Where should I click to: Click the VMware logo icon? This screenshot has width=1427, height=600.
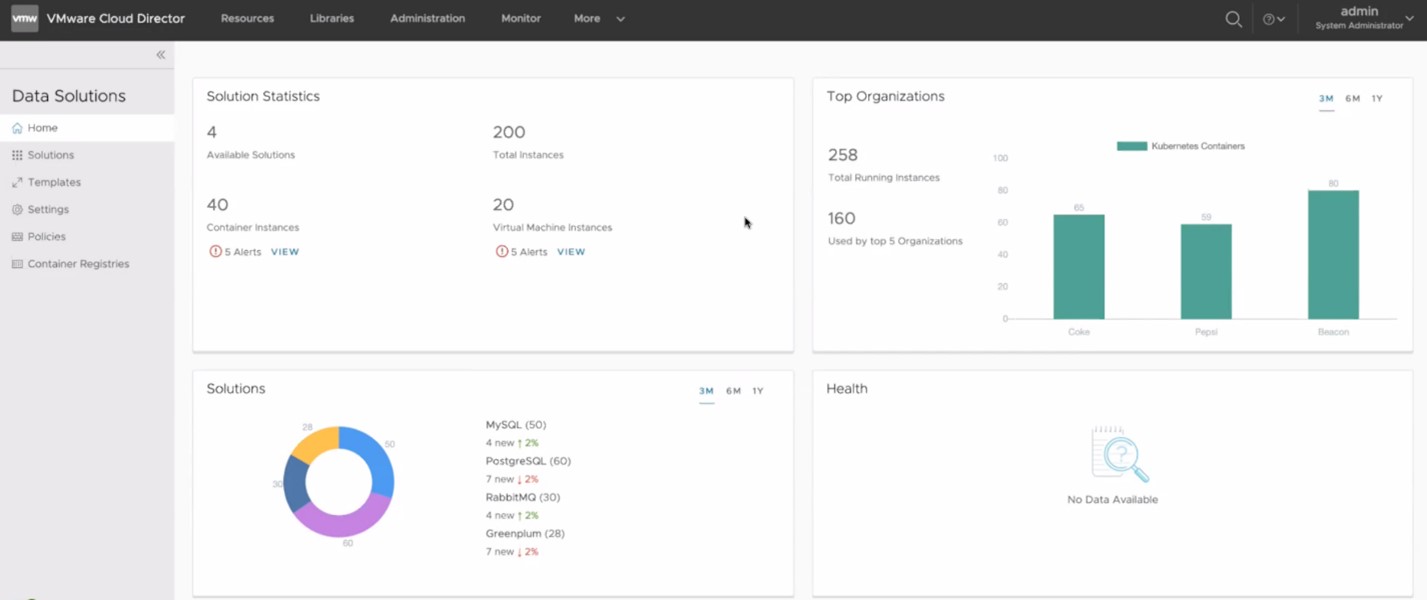pos(24,18)
